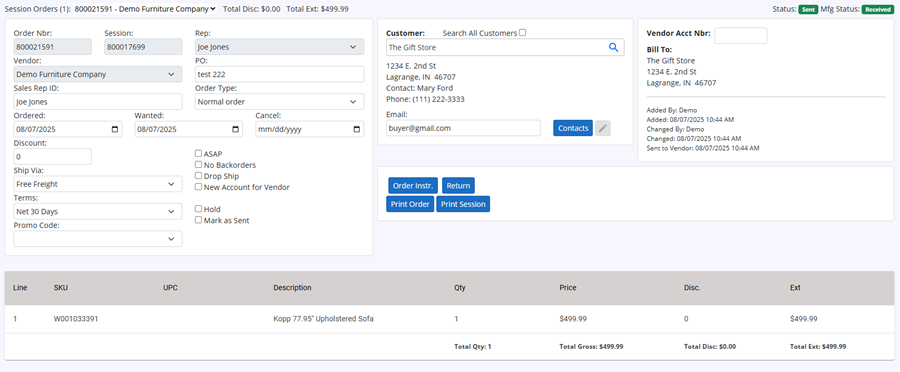Click the Customer name search field
This screenshot has height=372, width=900.
(x=496, y=47)
